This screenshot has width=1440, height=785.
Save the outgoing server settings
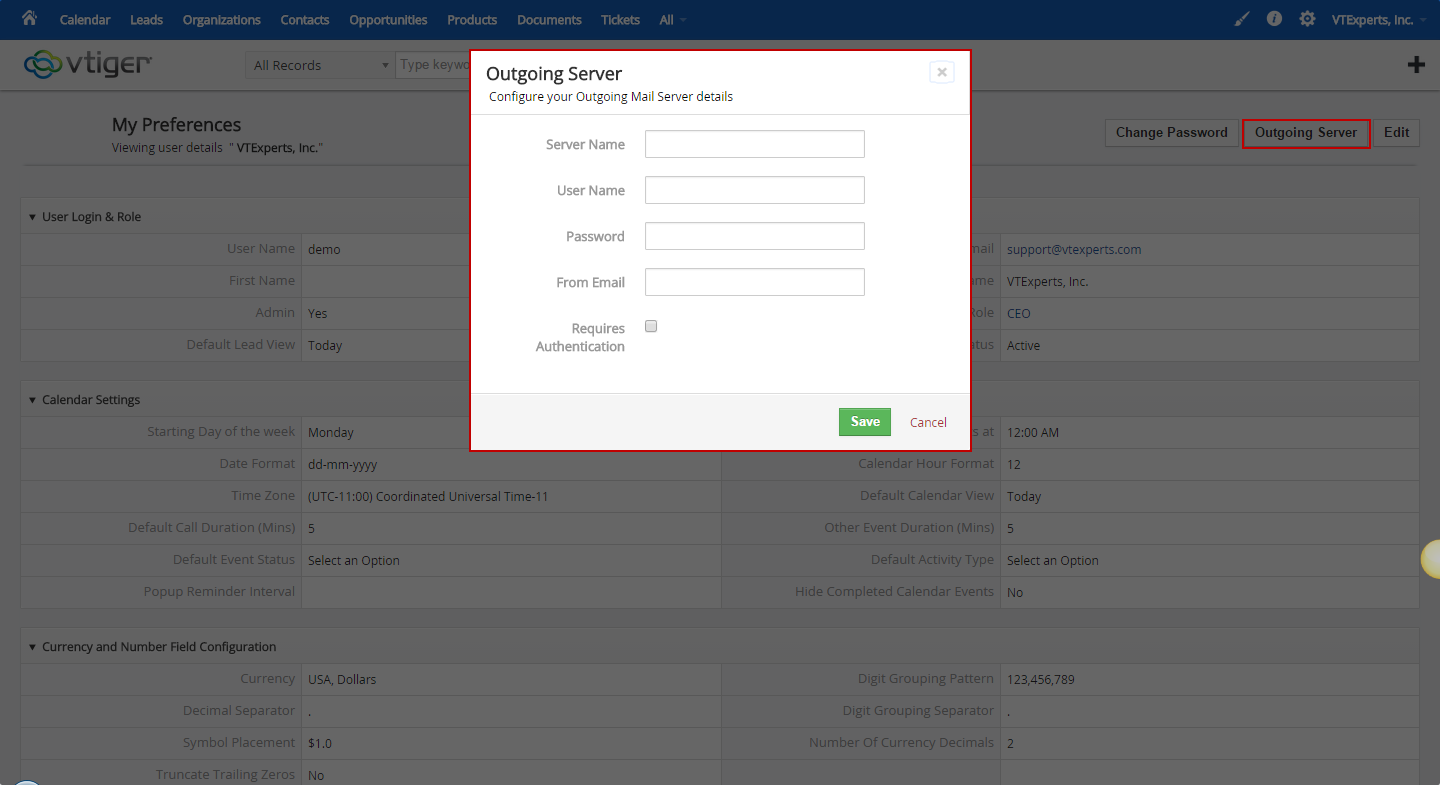tap(865, 422)
